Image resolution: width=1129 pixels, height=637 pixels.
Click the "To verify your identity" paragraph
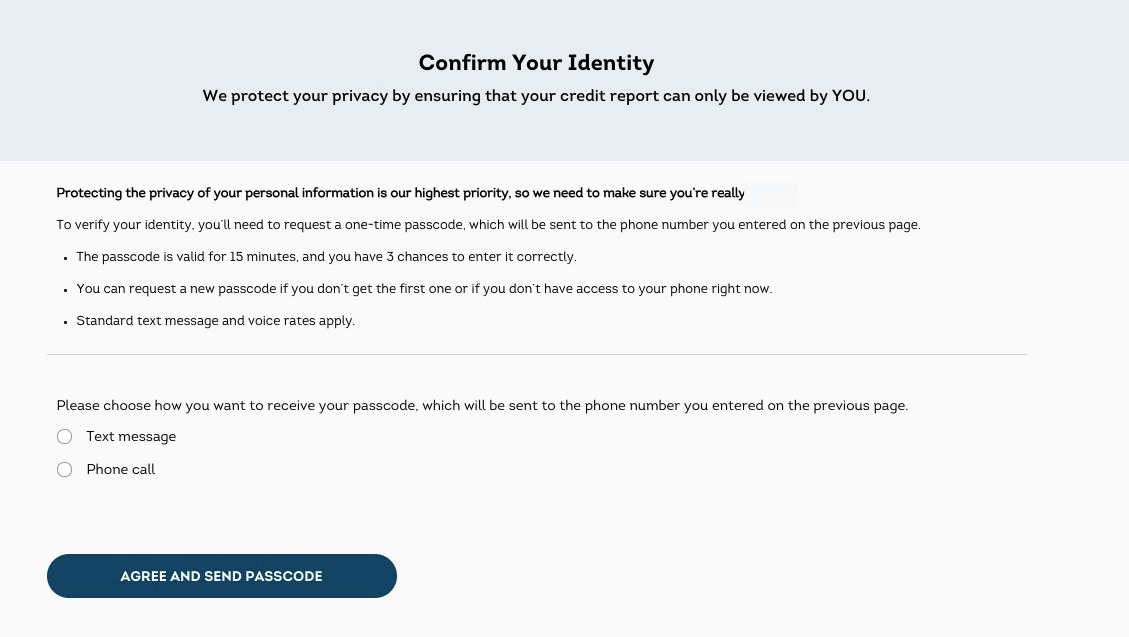tap(488, 225)
